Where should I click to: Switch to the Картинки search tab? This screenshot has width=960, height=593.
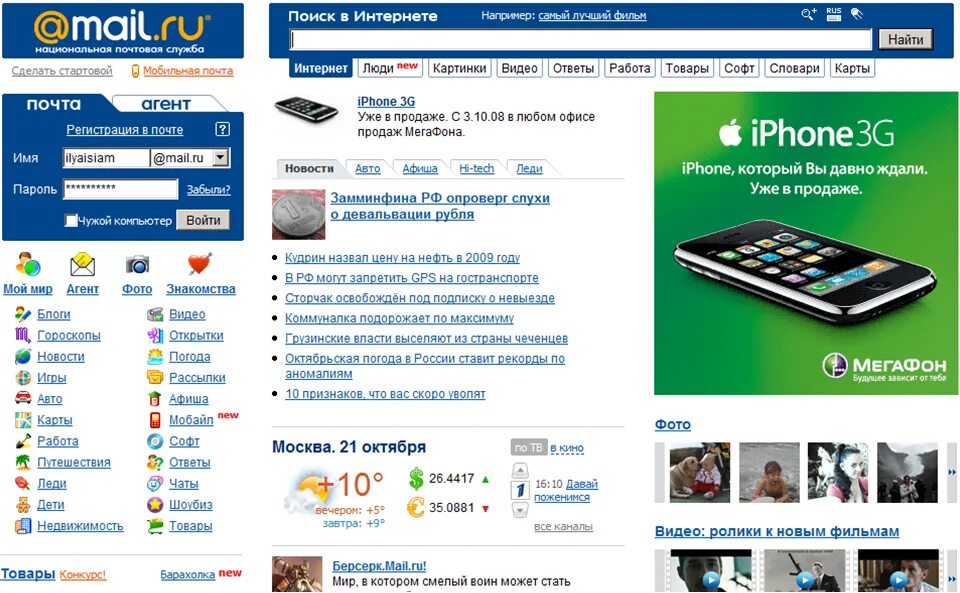point(459,68)
